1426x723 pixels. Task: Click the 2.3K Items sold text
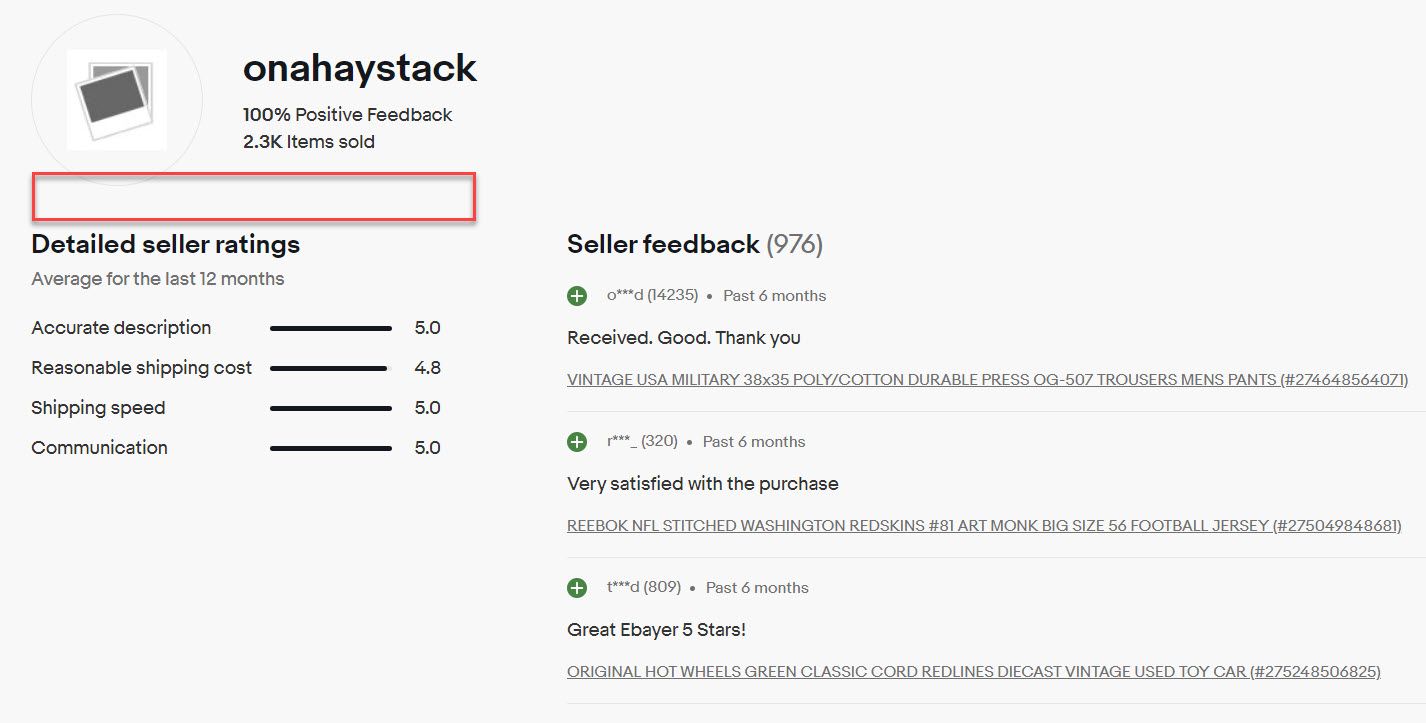click(x=309, y=142)
